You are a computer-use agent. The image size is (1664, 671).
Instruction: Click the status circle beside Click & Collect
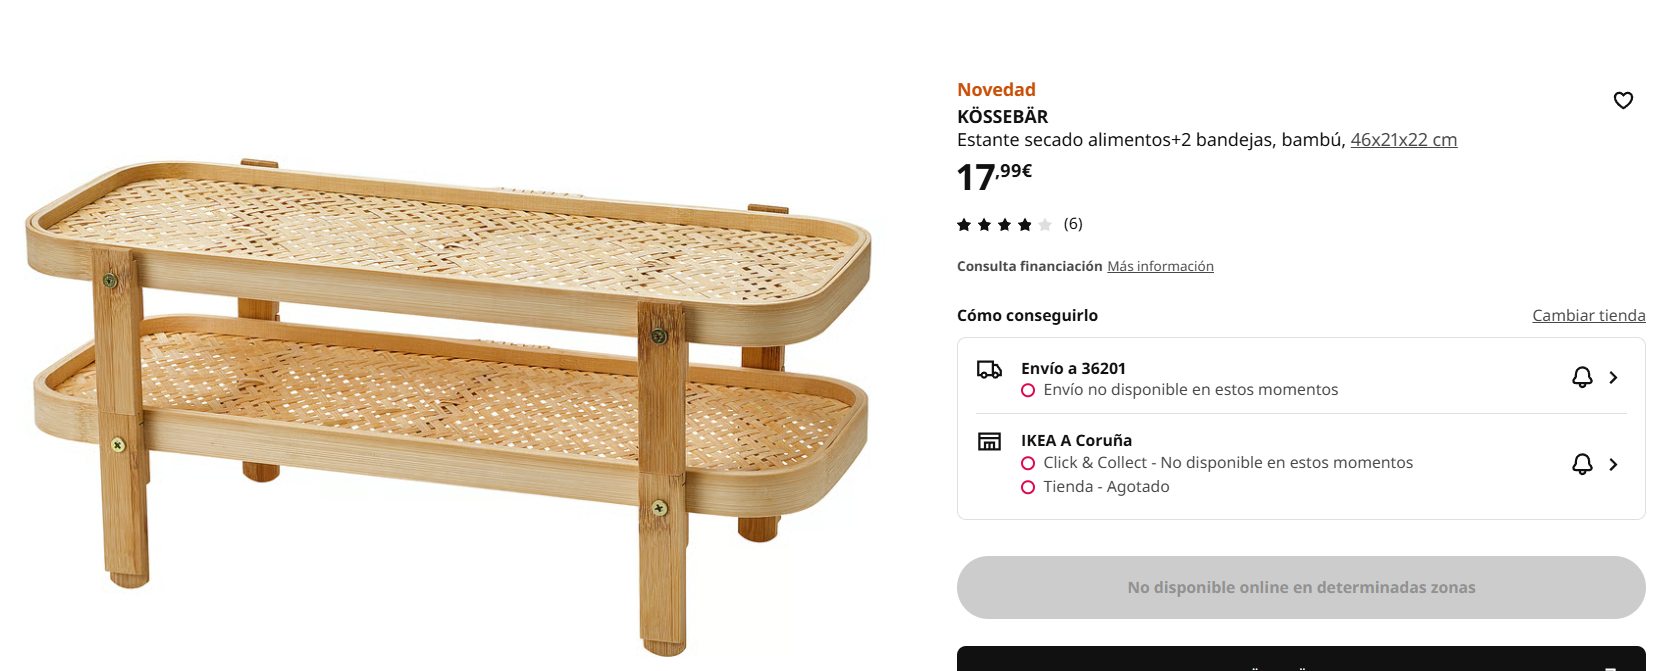tap(1028, 464)
